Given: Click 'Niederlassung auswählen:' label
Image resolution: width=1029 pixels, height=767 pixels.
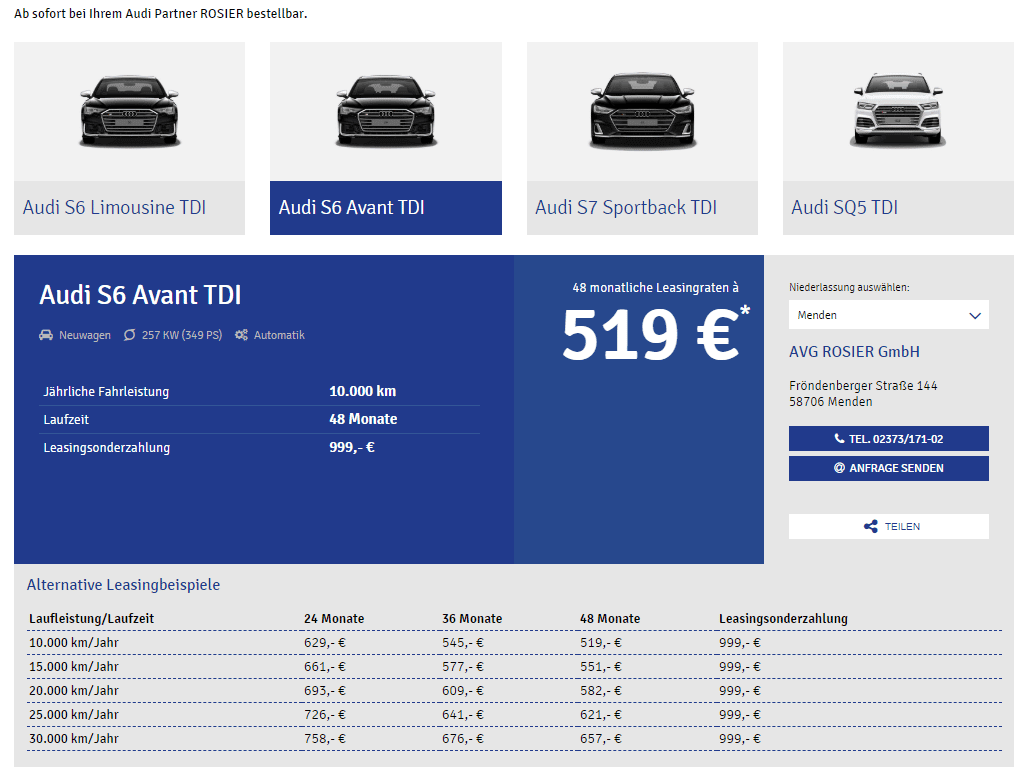Looking at the screenshot, I should pos(849,287).
